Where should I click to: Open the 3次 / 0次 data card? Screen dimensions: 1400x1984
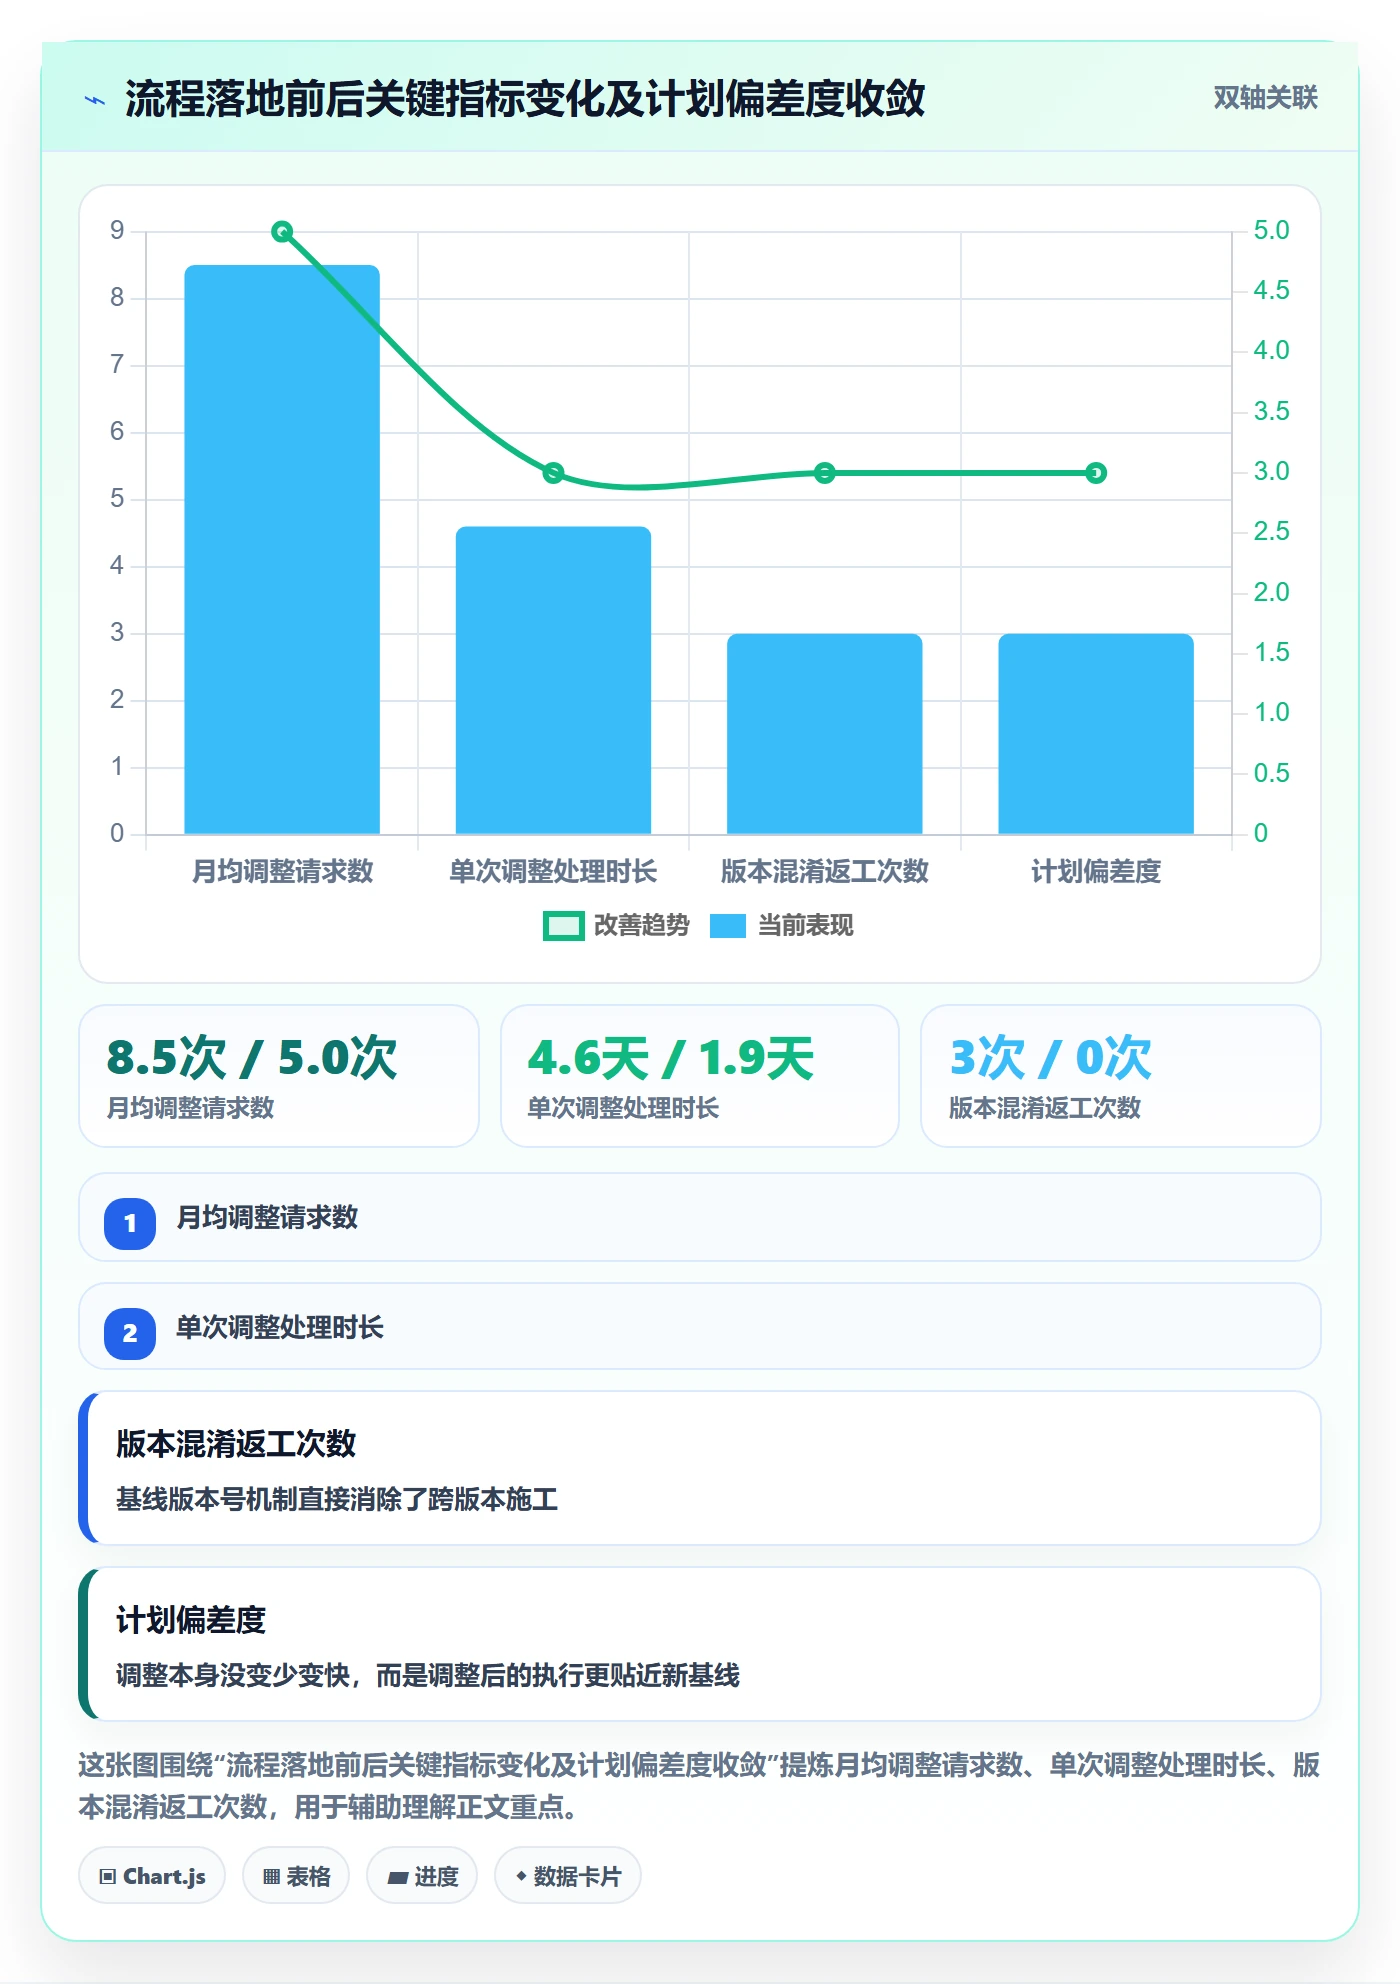[x=1121, y=1076]
